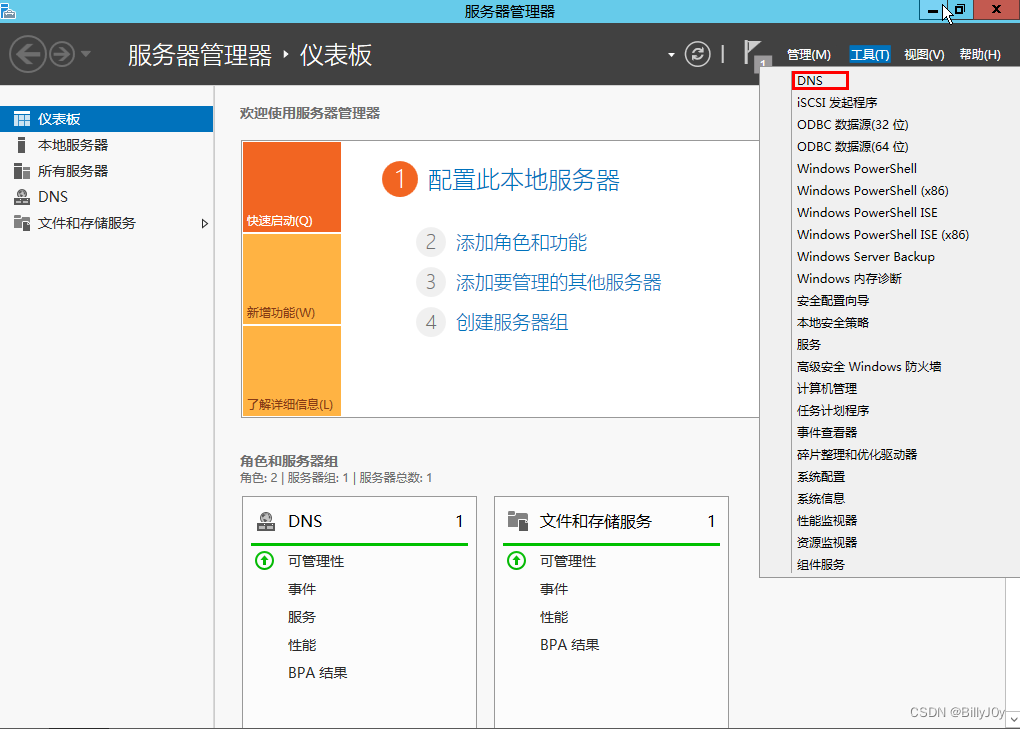Select the 了解详细信息(L) tile
This screenshot has width=1020, height=729.
[x=291, y=371]
